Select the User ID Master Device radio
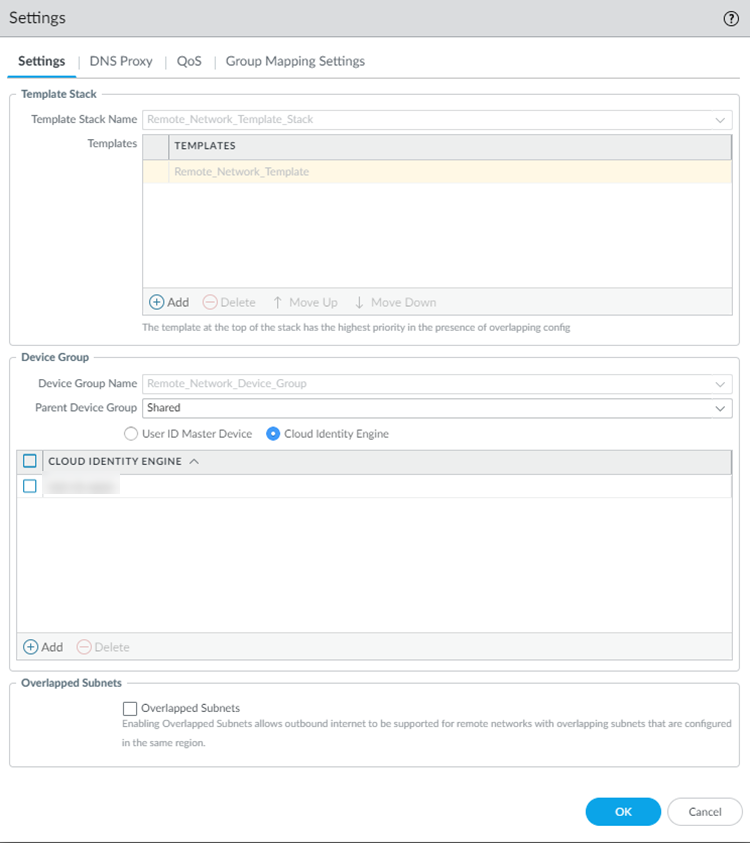 coord(130,434)
